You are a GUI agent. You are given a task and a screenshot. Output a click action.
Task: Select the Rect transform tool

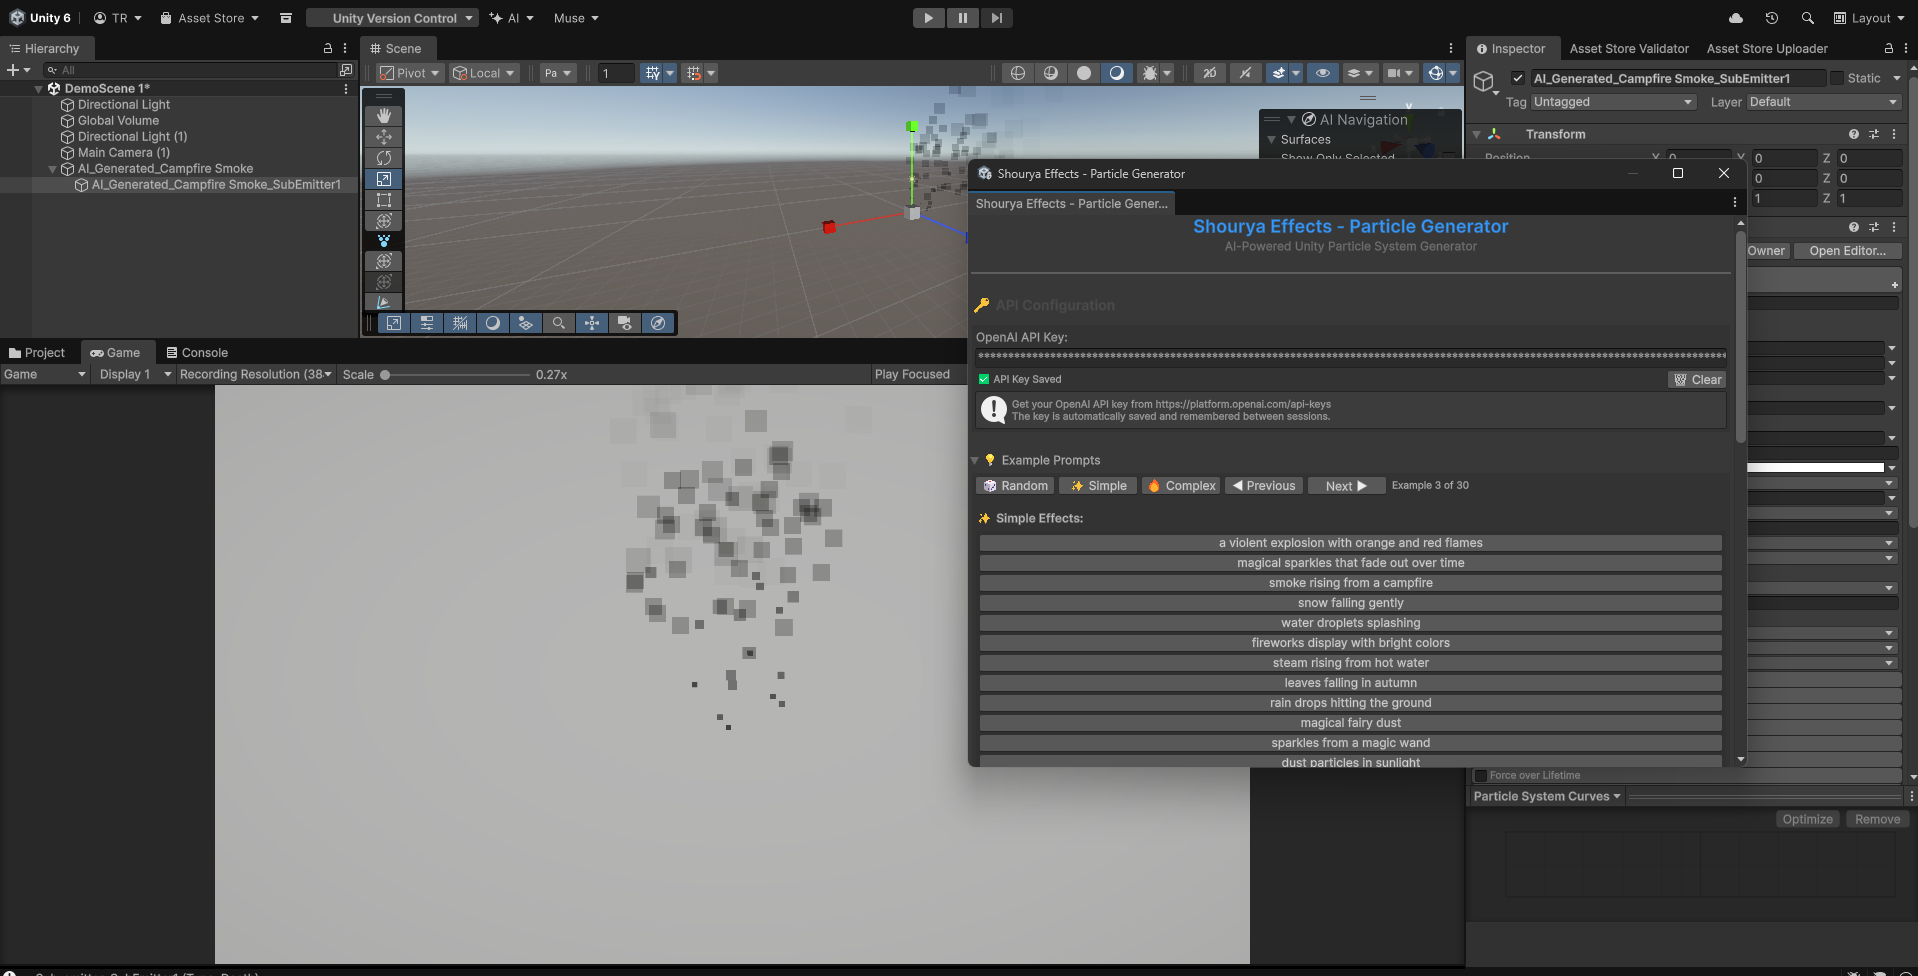384,200
